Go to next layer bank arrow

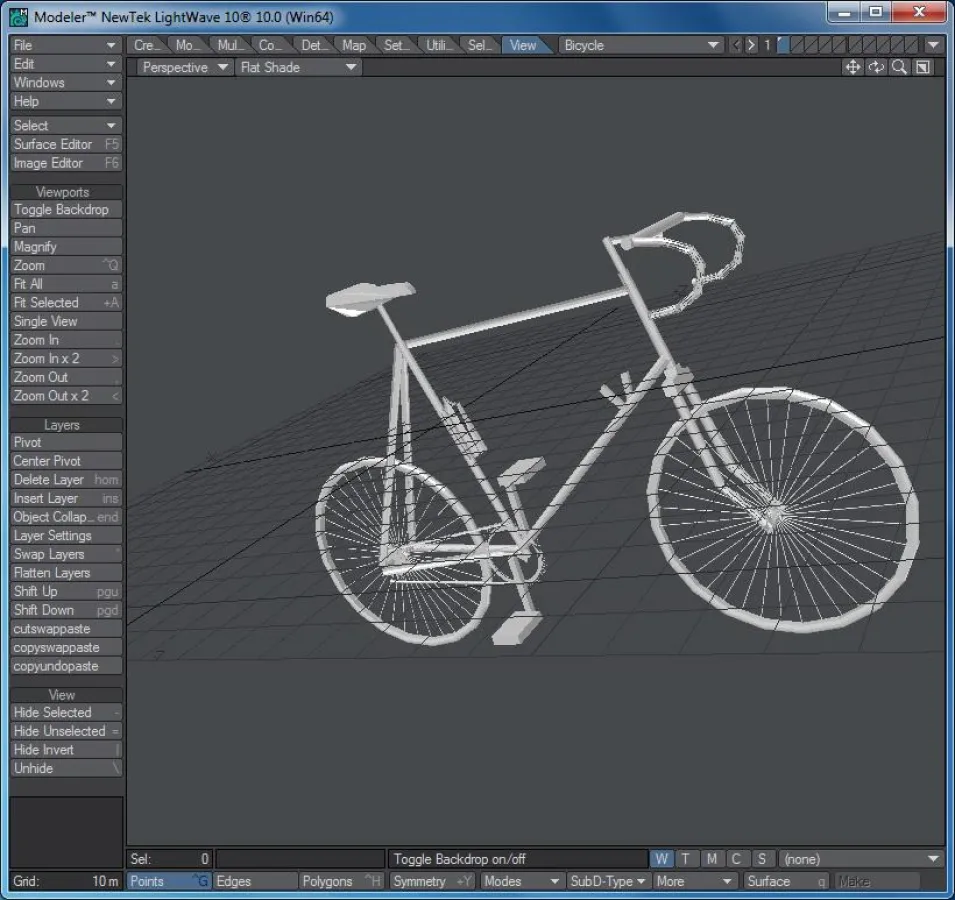752,45
